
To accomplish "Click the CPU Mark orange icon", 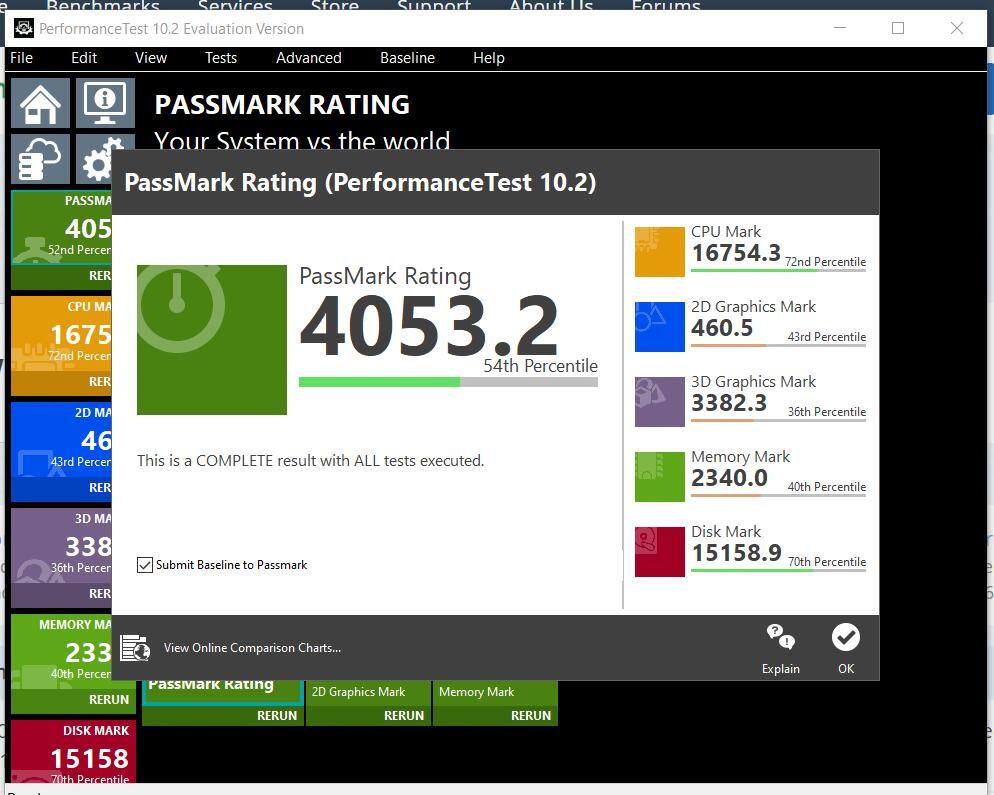I will (x=659, y=251).
